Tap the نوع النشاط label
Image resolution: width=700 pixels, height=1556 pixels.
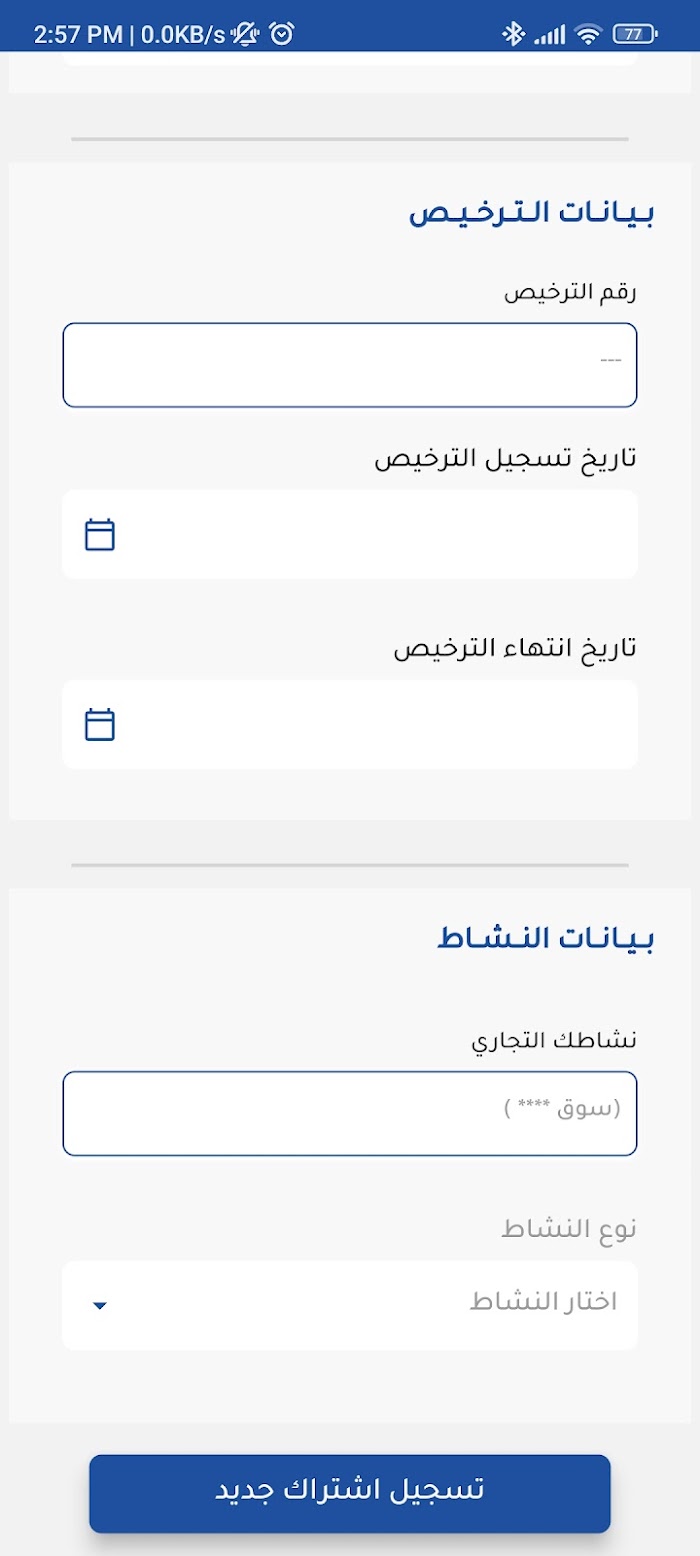coord(569,1229)
